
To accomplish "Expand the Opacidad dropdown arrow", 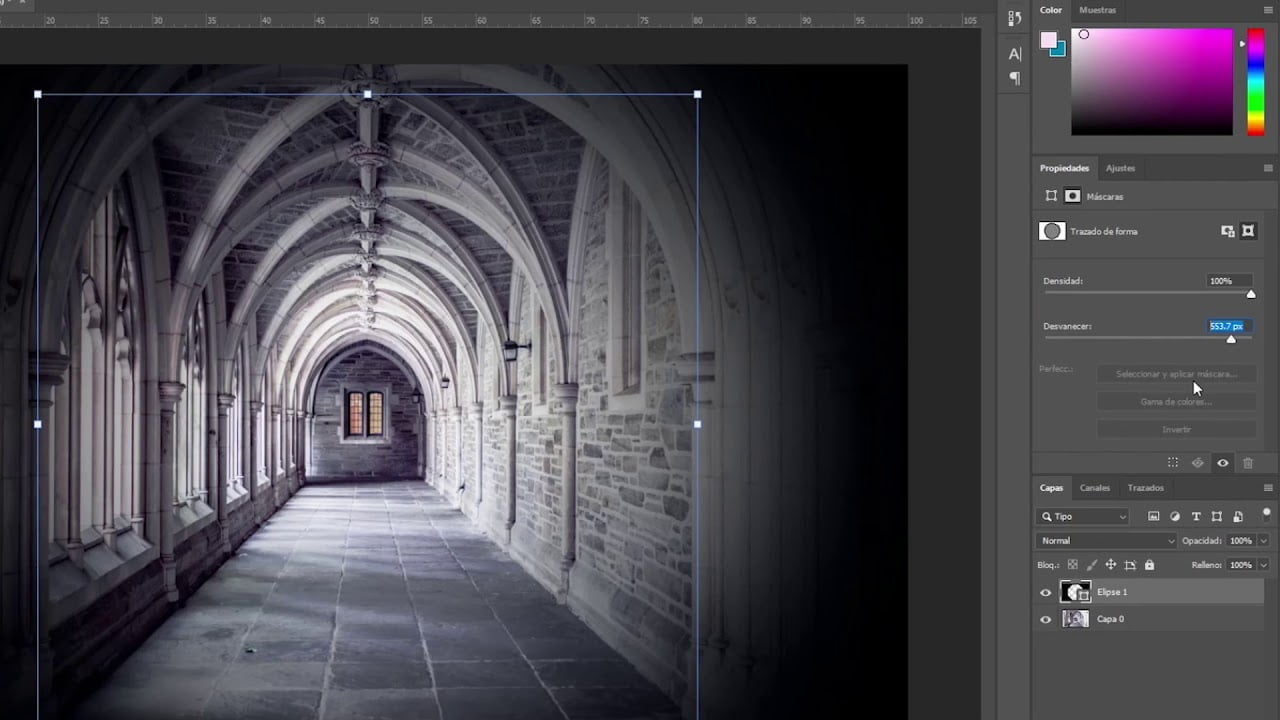I will [1264, 541].
